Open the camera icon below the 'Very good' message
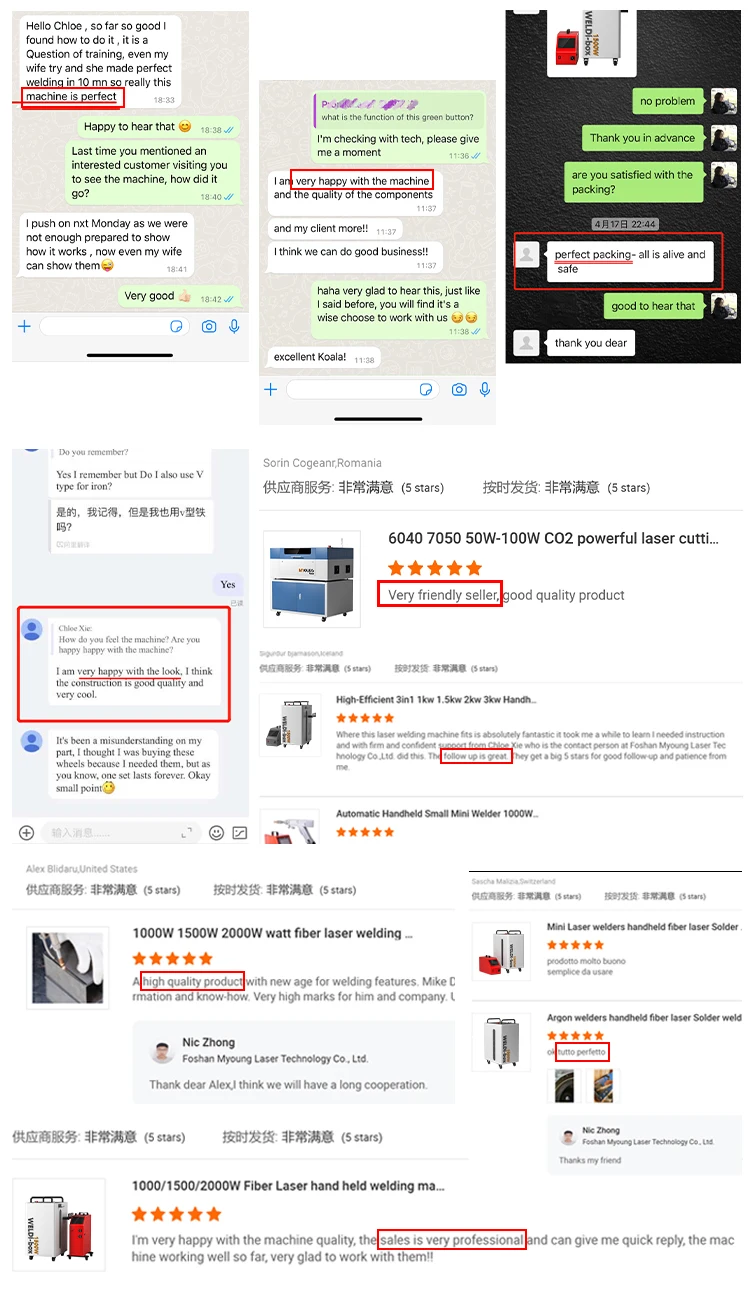Viewport: 750px width, 1314px height. tap(209, 326)
